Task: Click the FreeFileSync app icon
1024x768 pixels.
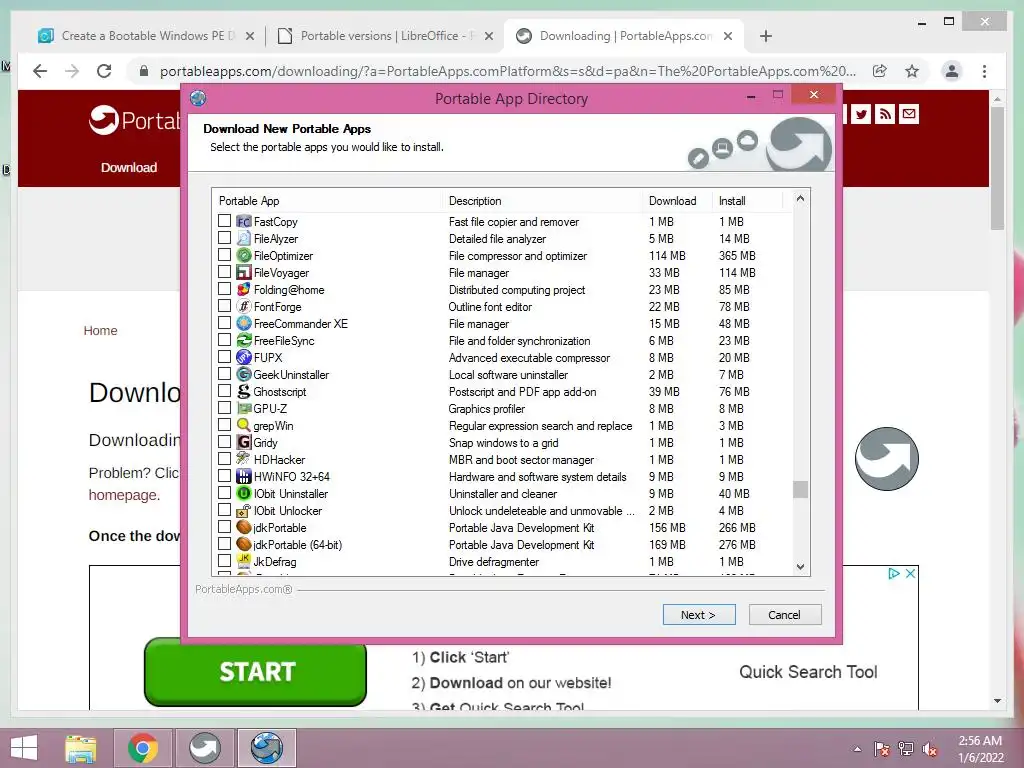Action: 244,340
